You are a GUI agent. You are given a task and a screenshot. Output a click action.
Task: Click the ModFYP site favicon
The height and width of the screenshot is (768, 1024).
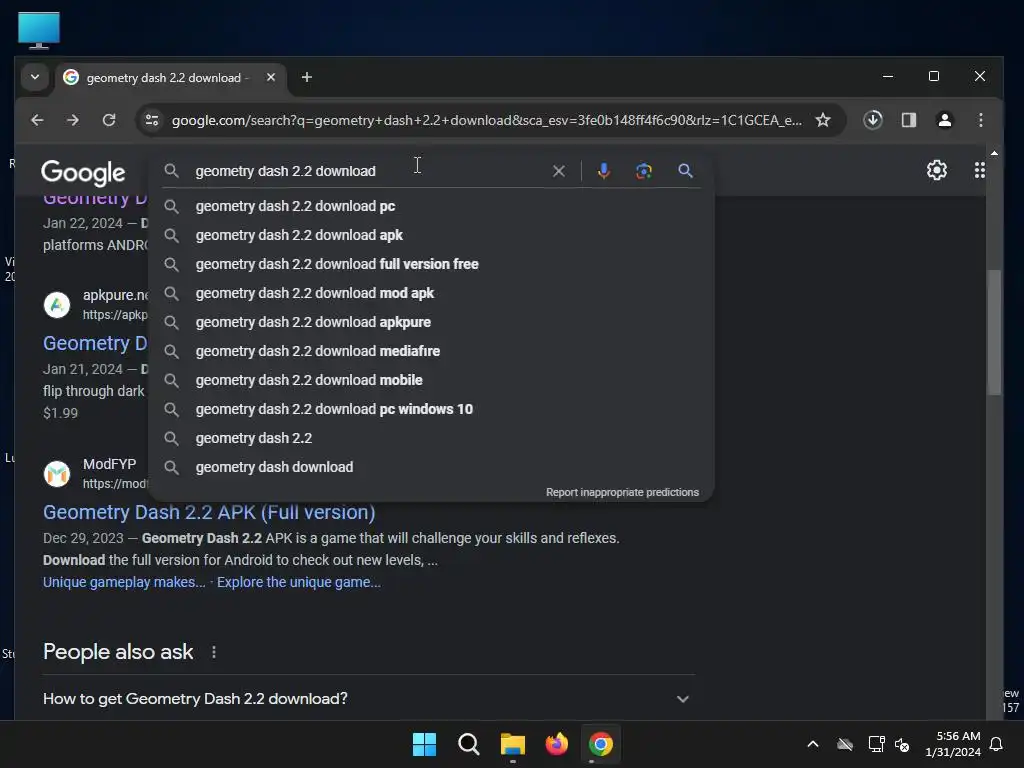[x=57, y=474]
